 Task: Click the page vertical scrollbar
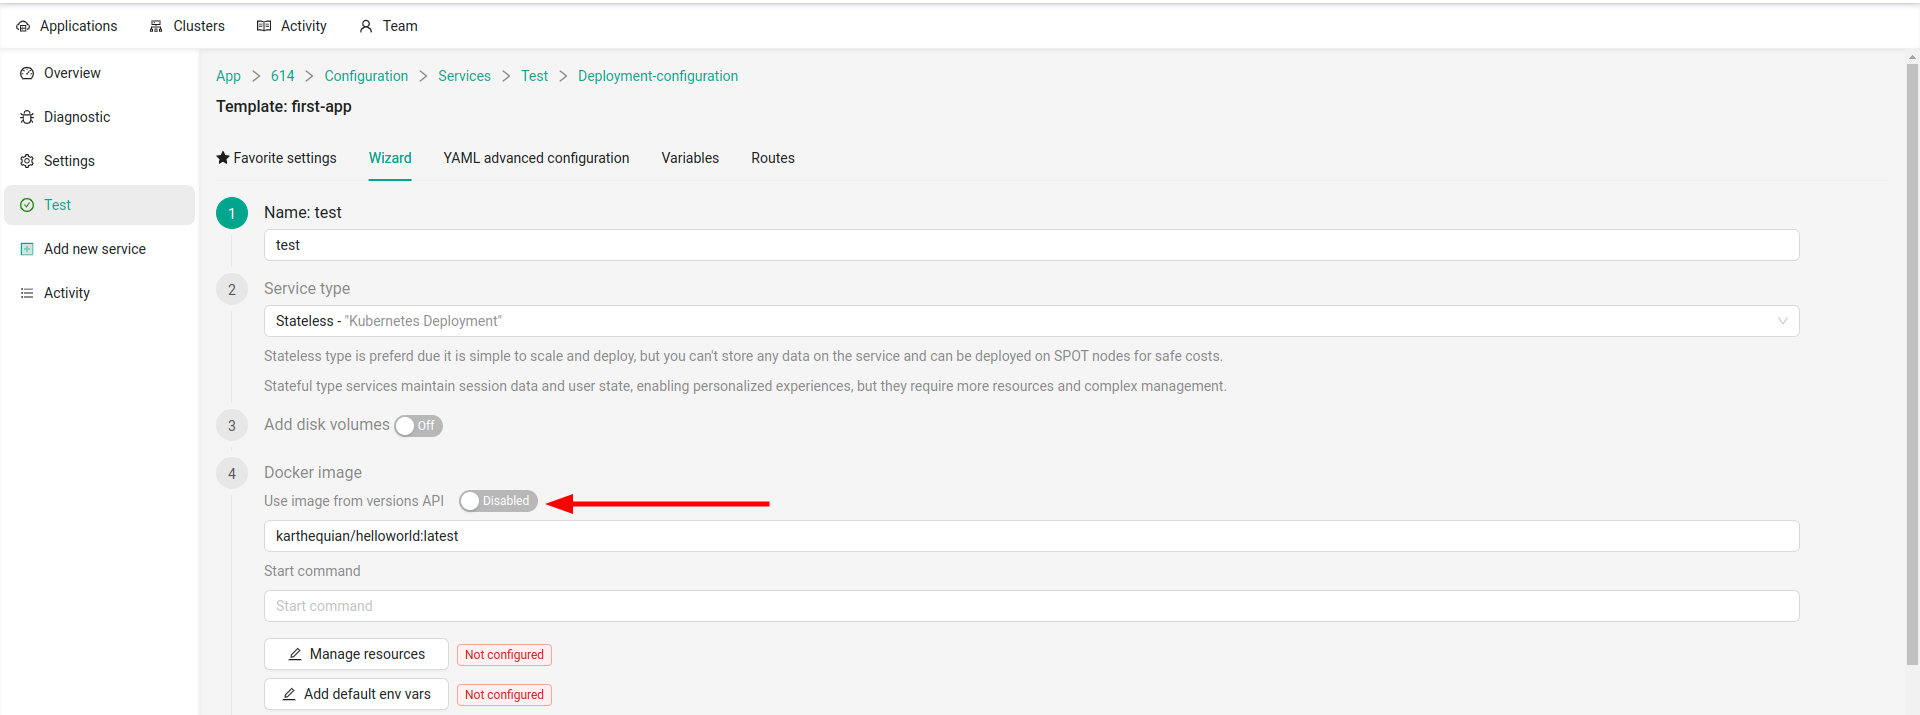pyautogui.click(x=1912, y=360)
